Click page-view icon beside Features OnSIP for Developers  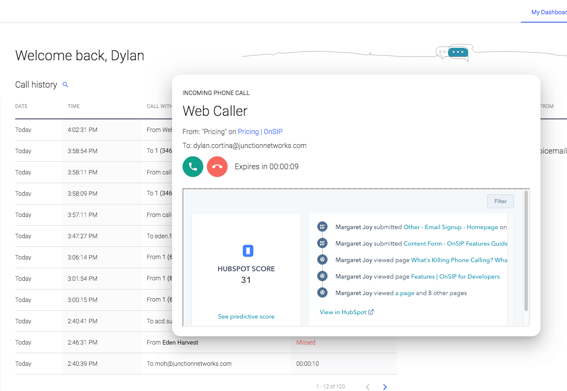[322, 276]
